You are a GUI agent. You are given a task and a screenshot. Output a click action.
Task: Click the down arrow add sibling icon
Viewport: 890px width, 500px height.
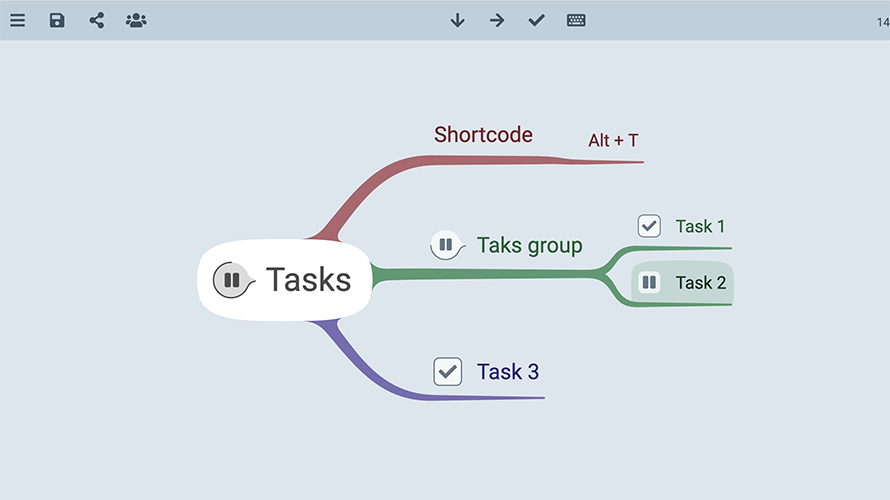[x=458, y=20]
